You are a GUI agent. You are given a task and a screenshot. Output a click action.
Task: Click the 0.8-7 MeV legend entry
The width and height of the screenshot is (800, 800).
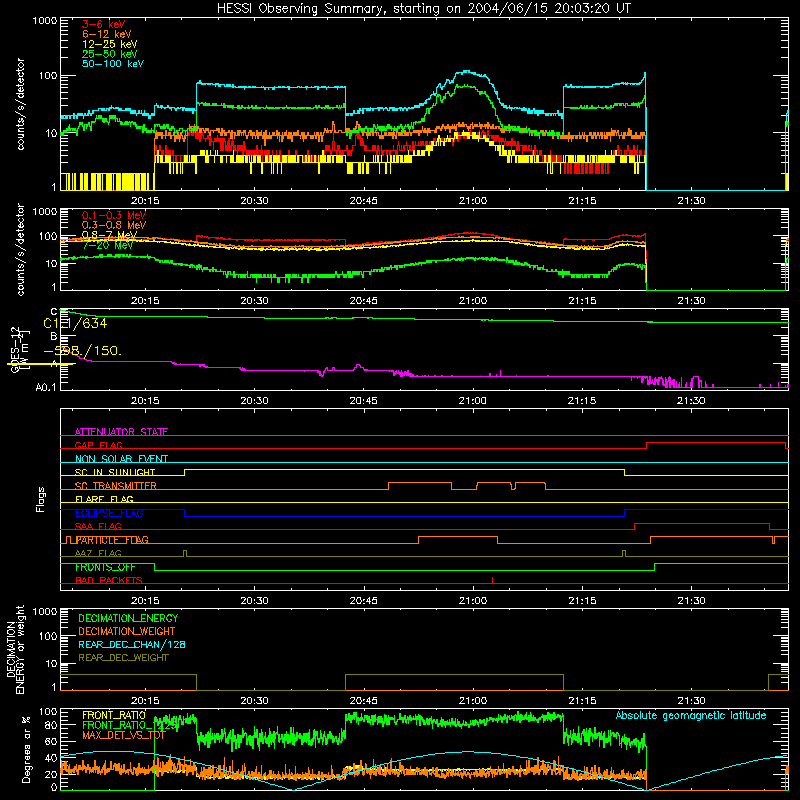click(x=109, y=235)
